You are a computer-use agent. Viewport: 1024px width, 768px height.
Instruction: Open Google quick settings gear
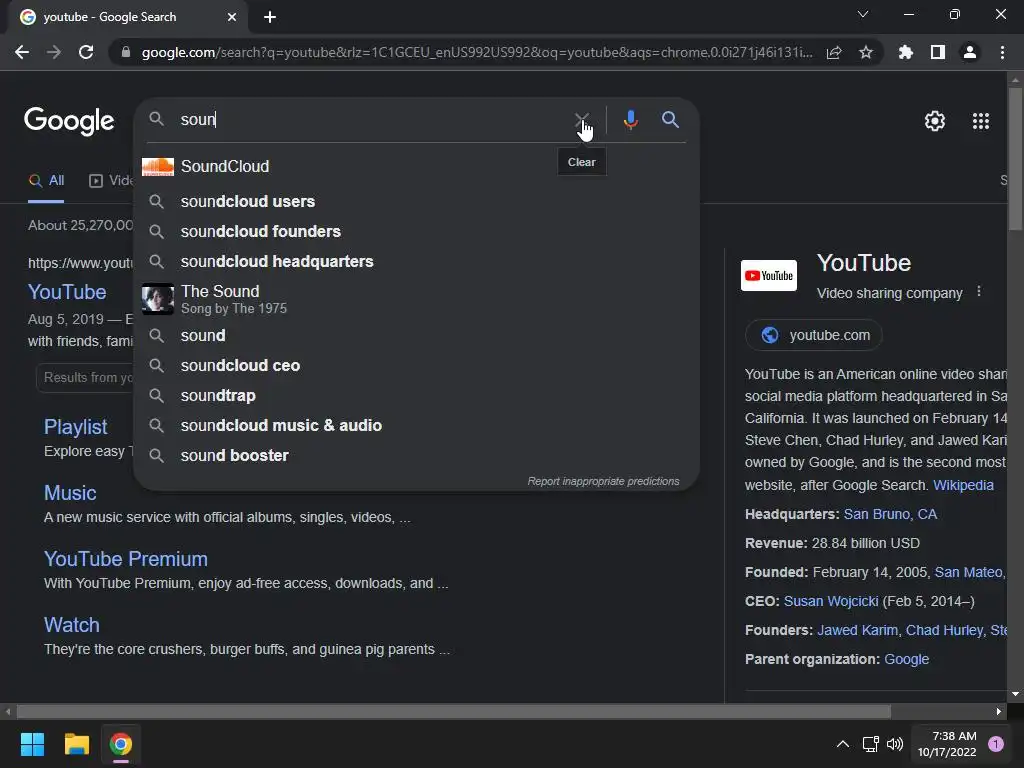pos(935,121)
